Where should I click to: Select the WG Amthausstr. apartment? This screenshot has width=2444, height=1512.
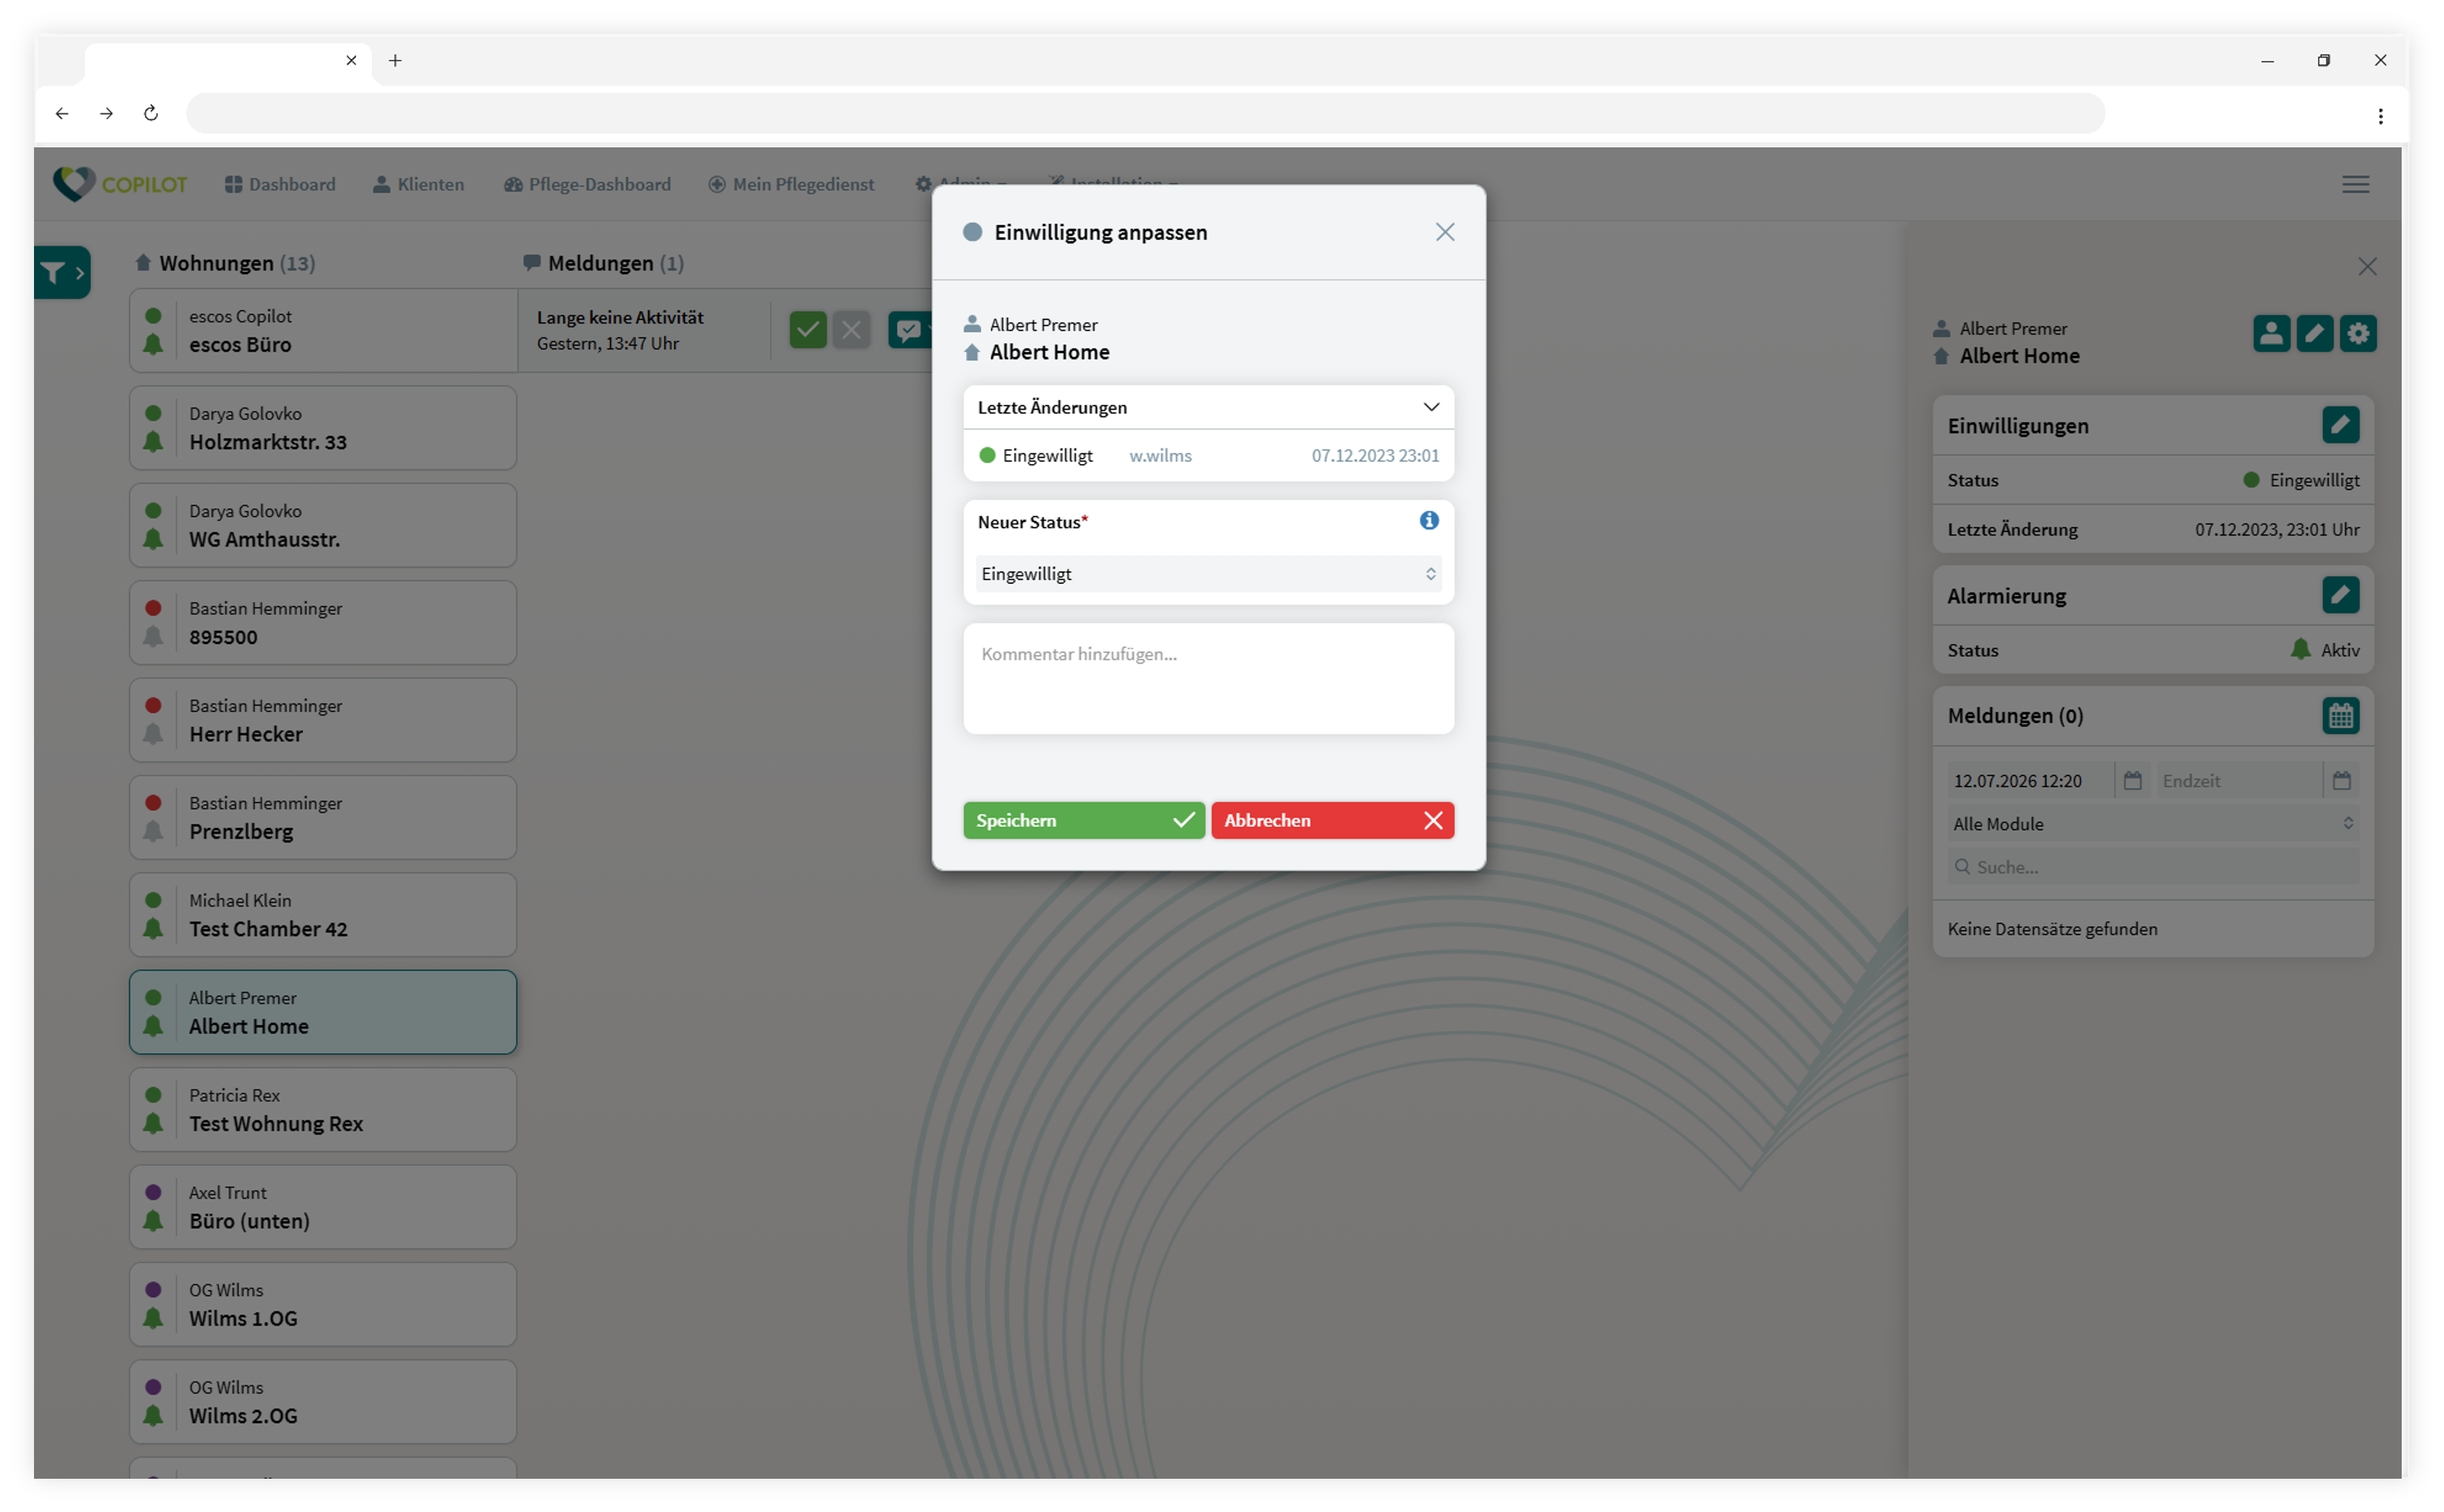pos(323,526)
